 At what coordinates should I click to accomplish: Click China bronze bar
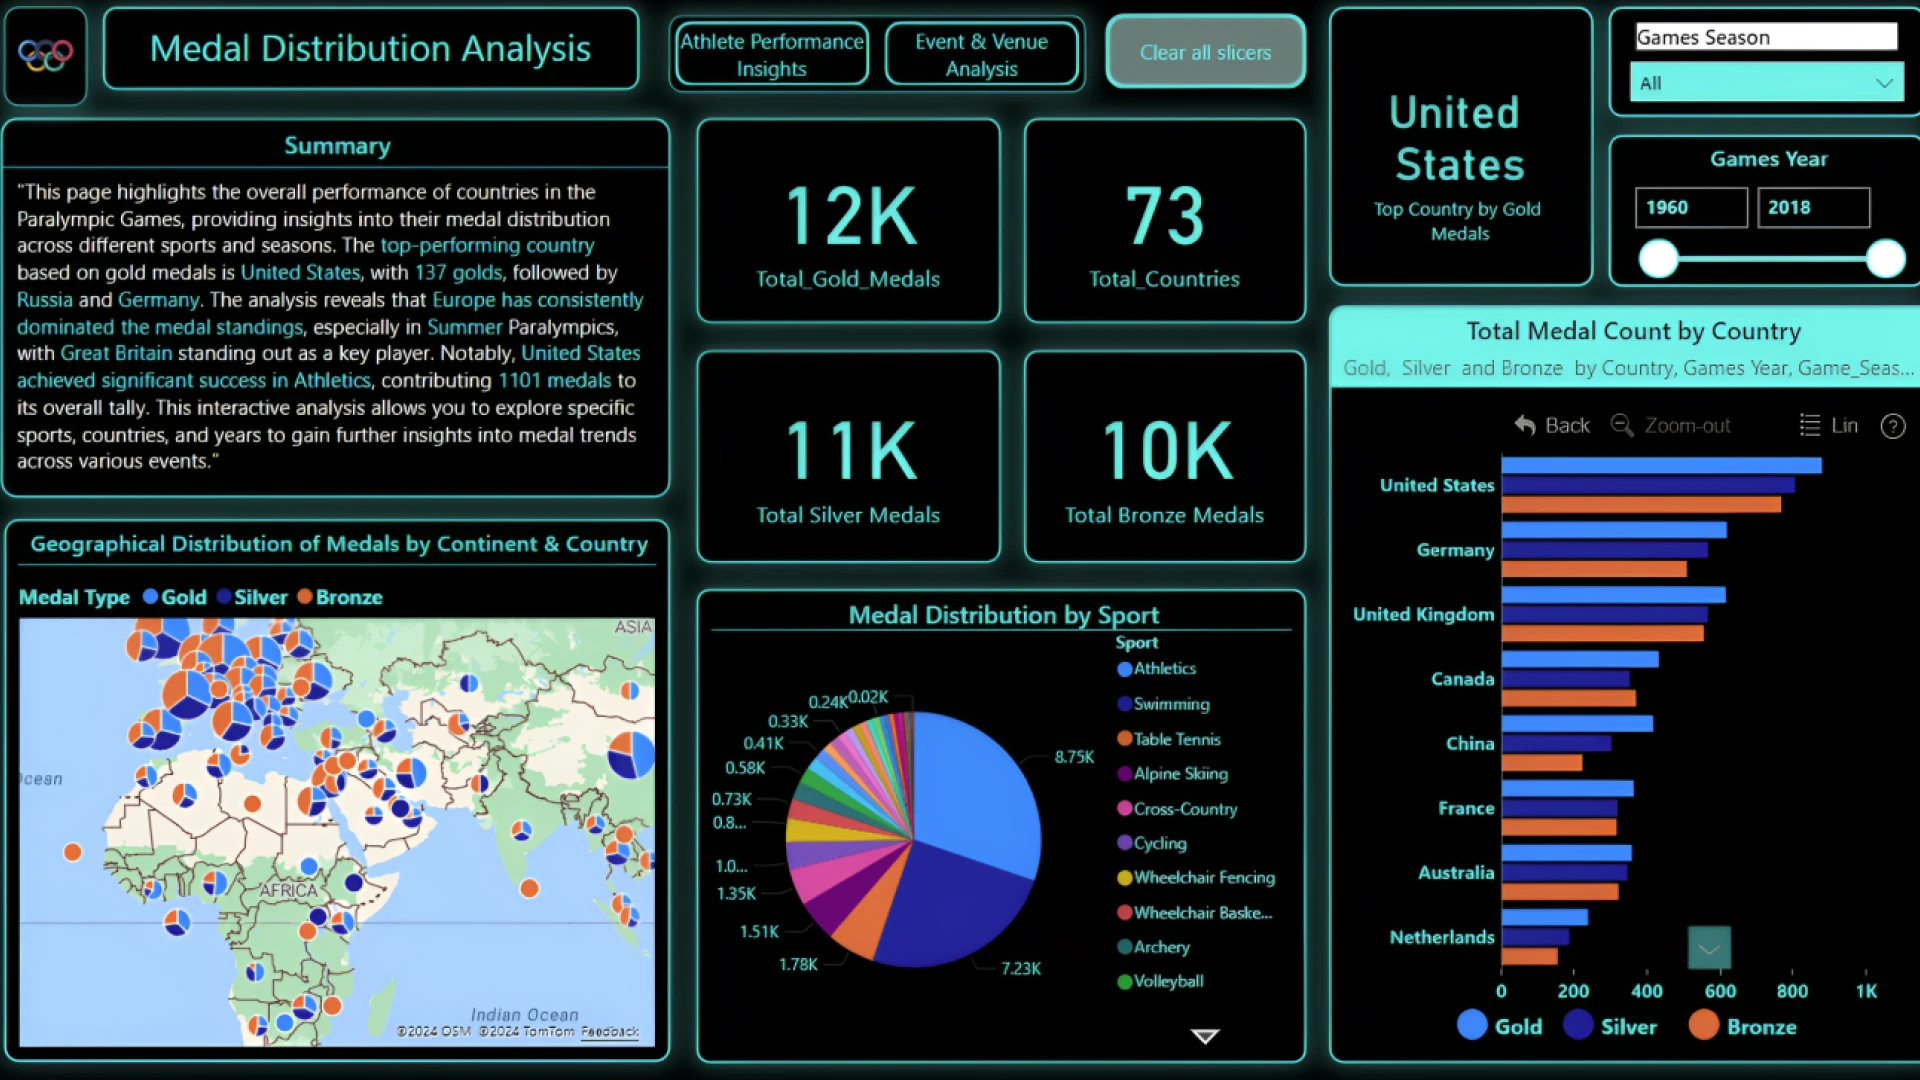(1542, 763)
